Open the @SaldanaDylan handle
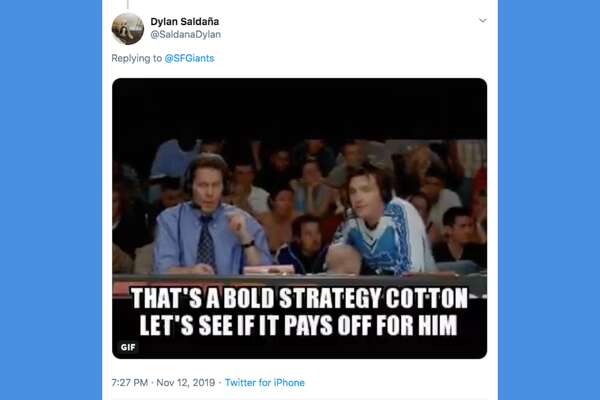Screen dimensions: 600x400 click(x=186, y=34)
